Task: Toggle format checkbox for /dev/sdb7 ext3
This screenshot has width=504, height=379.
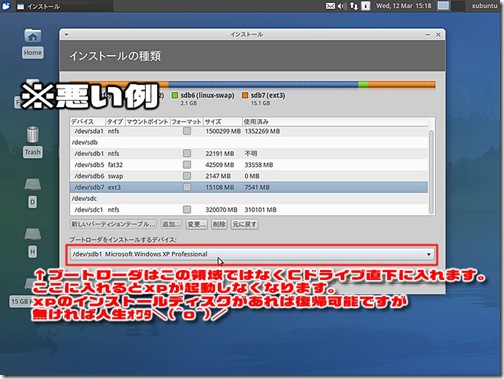Action: pyautogui.click(x=187, y=187)
